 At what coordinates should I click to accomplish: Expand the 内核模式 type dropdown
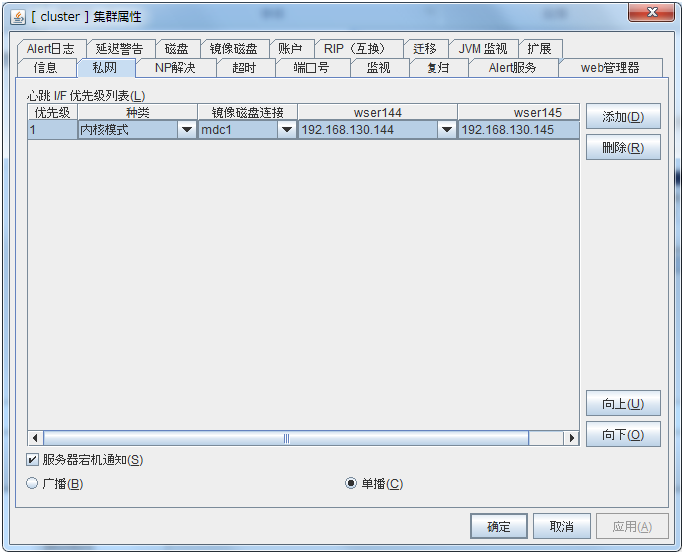tap(186, 130)
